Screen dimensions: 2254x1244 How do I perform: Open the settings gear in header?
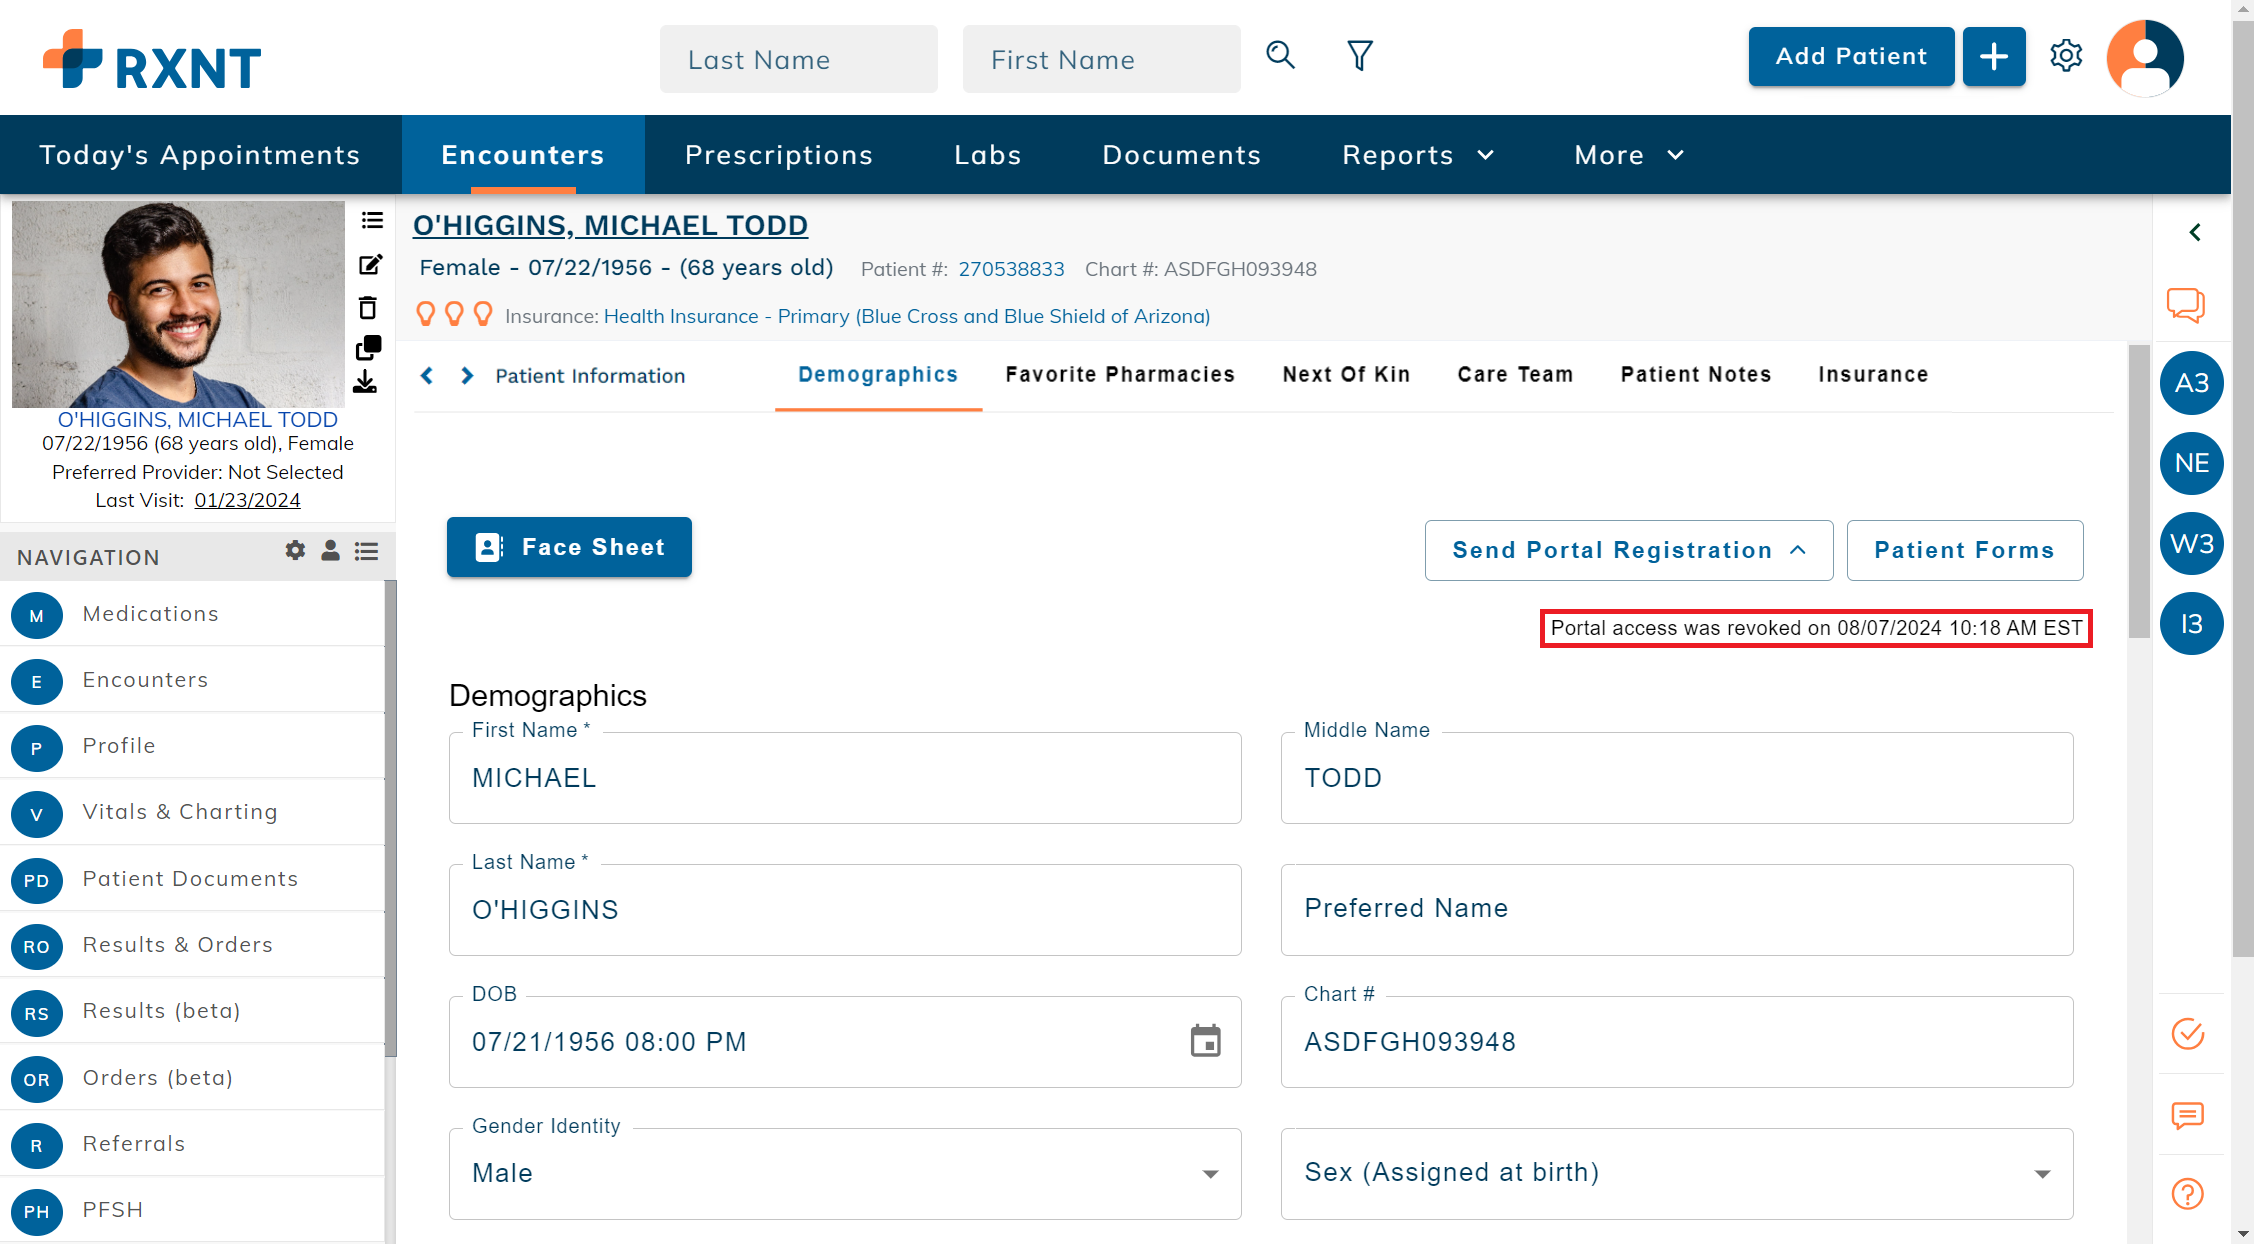click(2065, 56)
